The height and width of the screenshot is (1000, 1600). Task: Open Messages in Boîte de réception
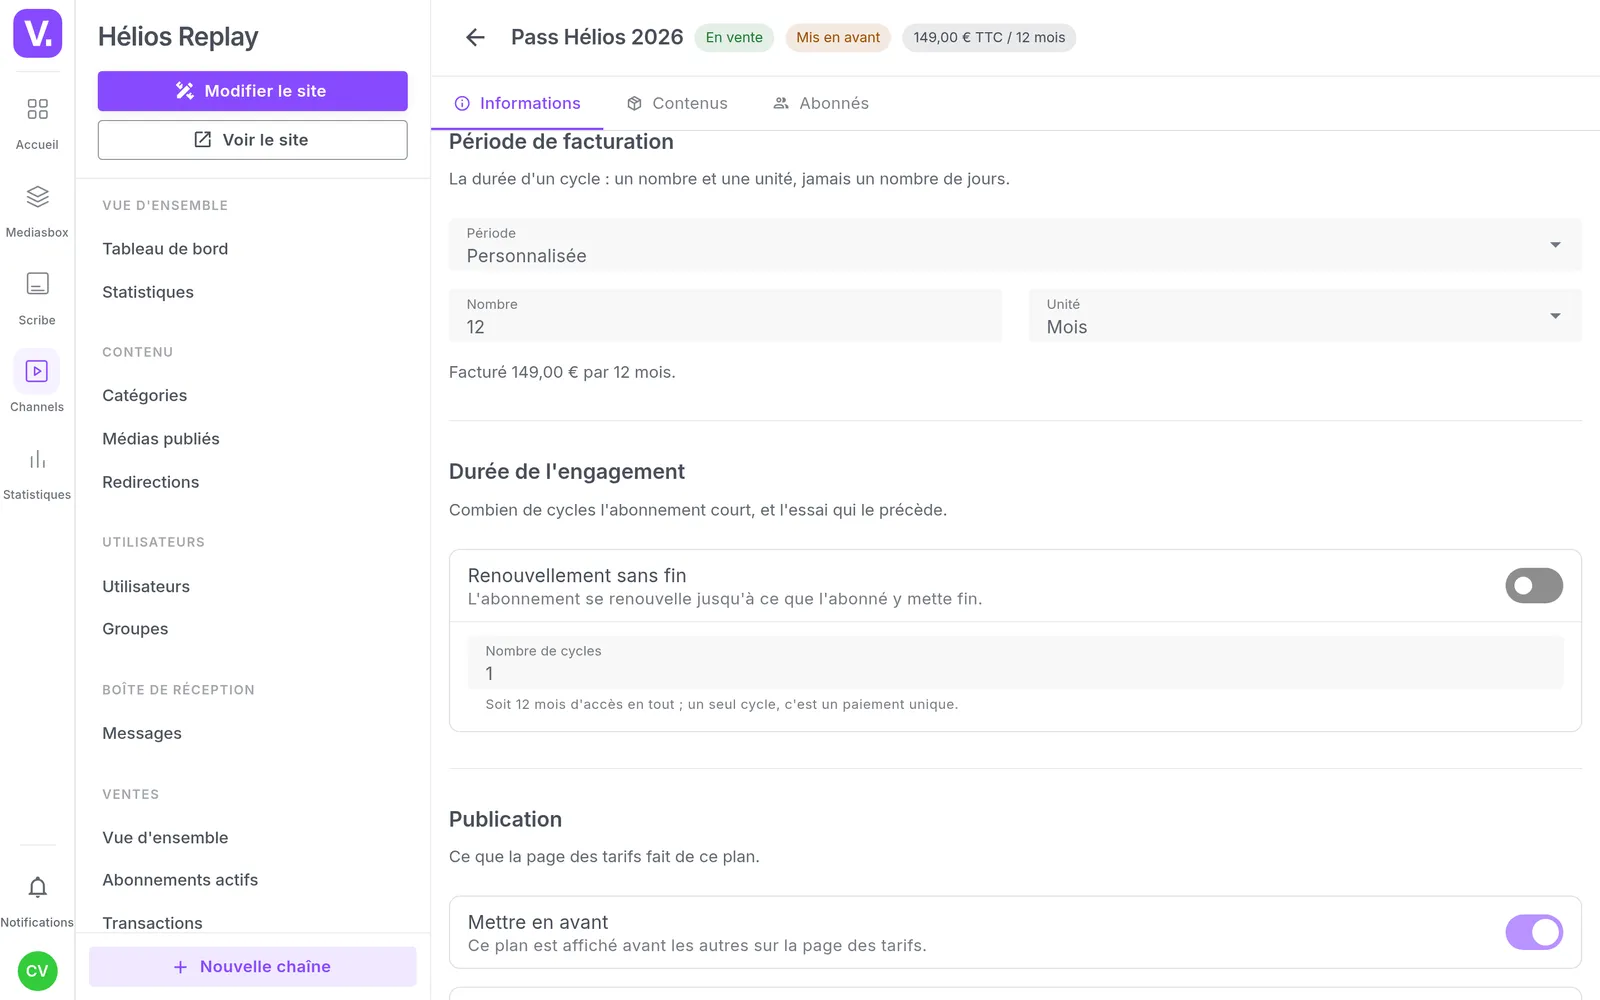coord(142,733)
